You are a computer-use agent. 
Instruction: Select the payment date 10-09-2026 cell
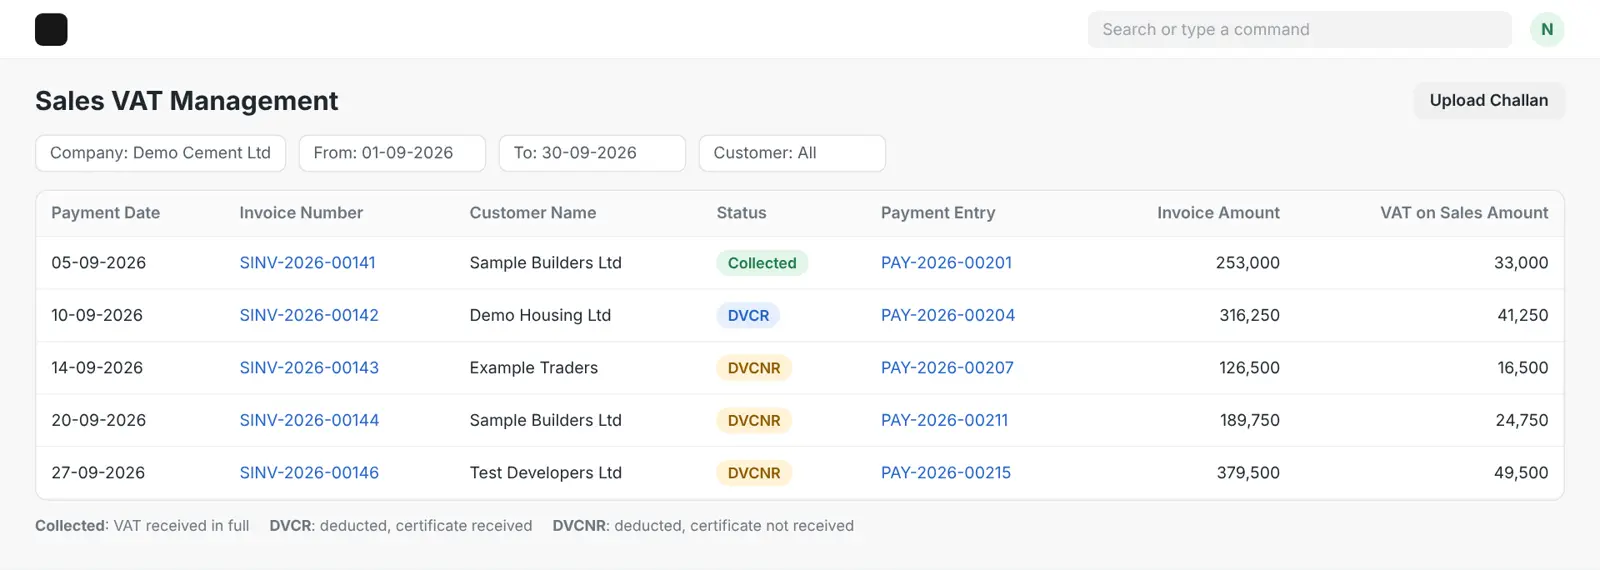[x=97, y=315]
